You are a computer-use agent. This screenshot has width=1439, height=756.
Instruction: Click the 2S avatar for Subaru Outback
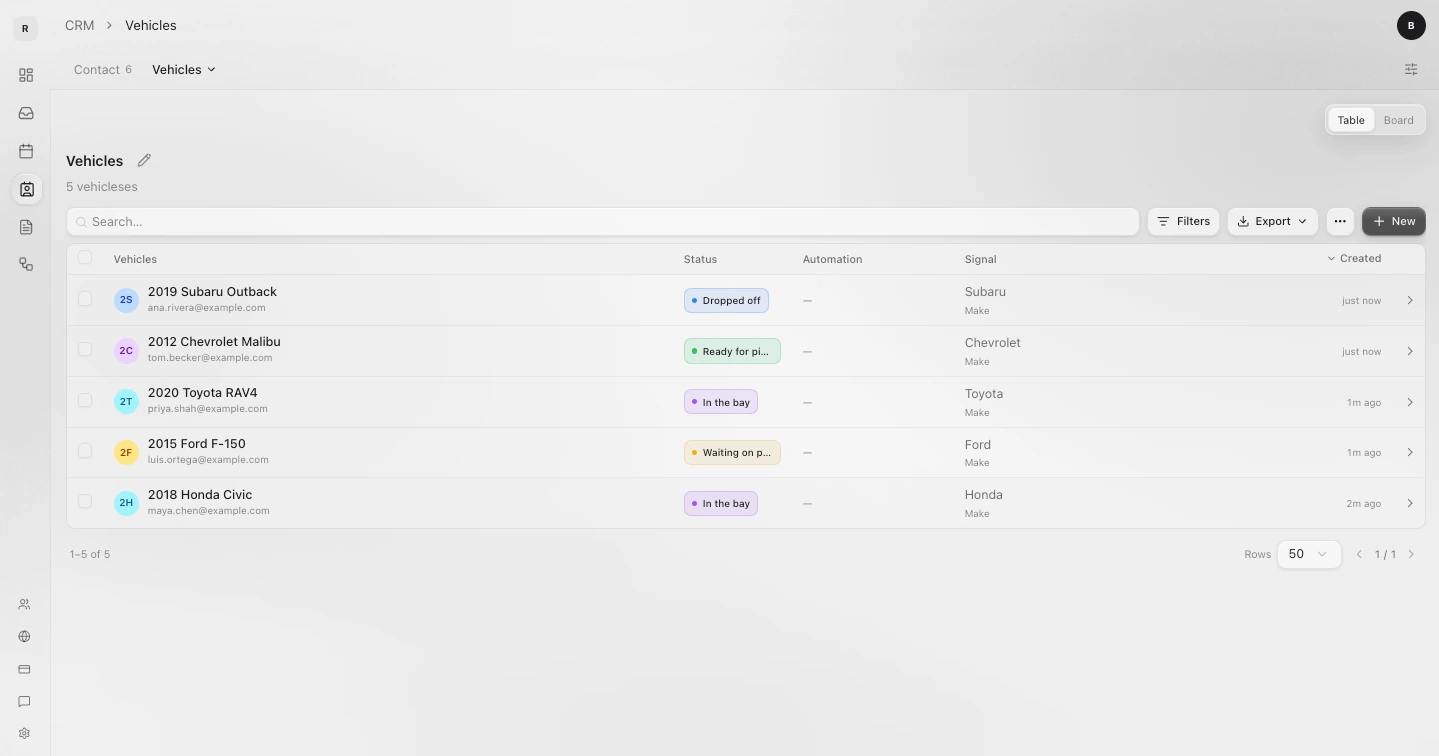point(126,300)
